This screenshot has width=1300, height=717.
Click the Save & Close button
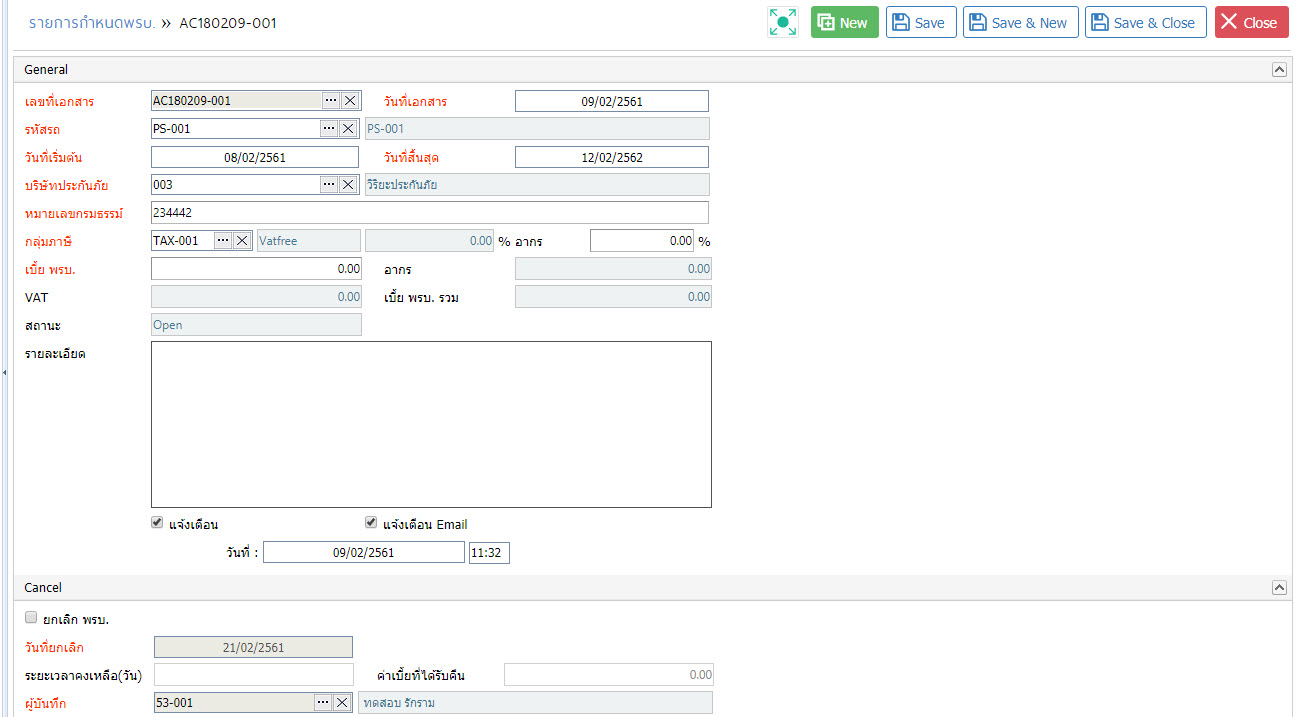(1146, 22)
